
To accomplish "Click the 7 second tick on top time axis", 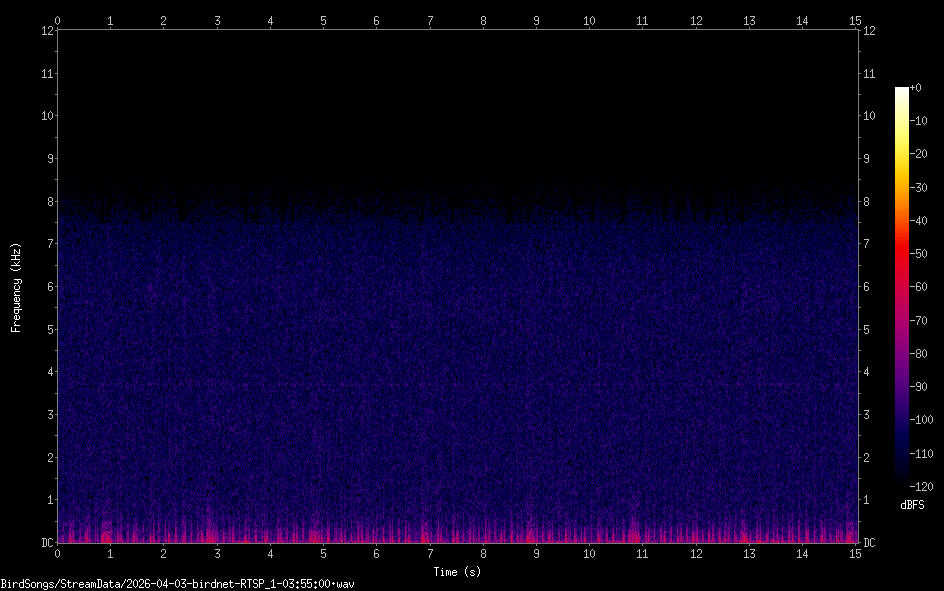I will pos(430,20).
